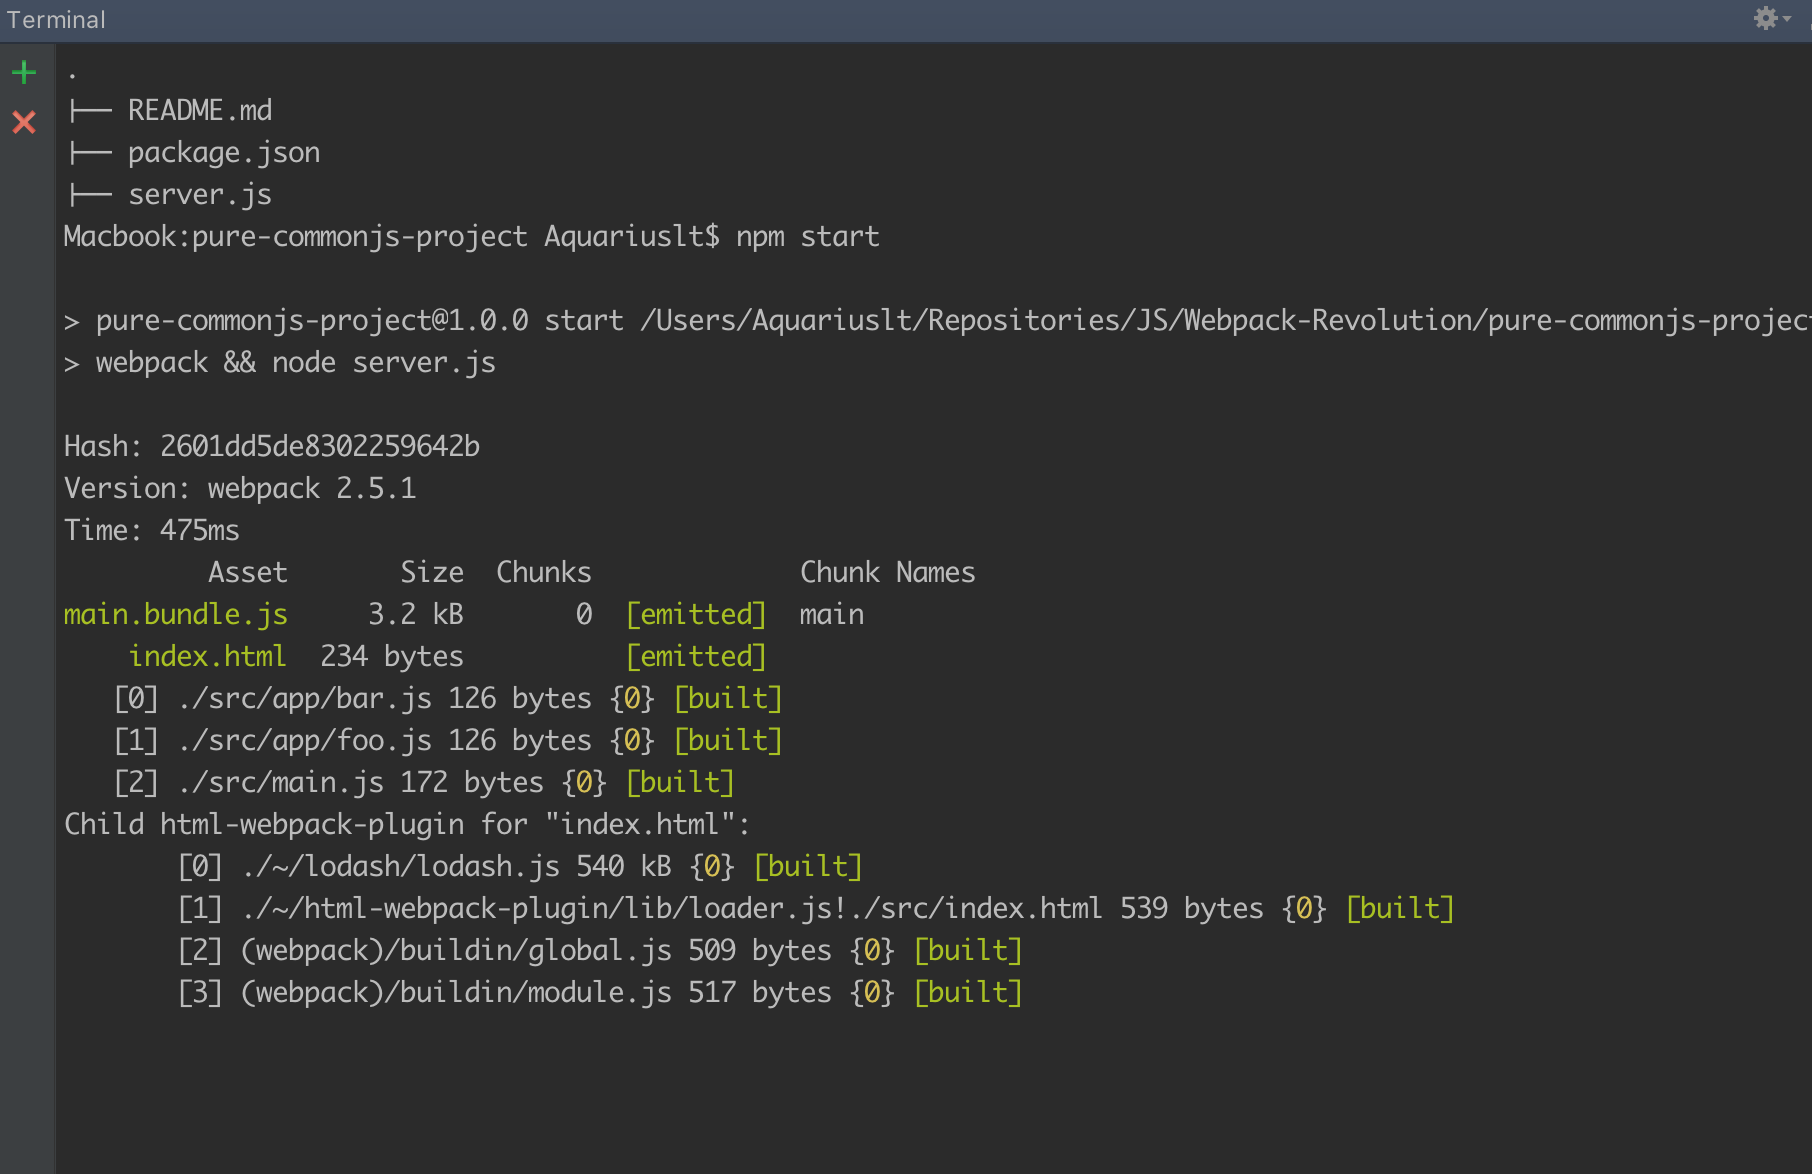Image resolution: width=1812 pixels, height=1174 pixels.
Task: Click the [built] tag on the lodash.js line
Action: pyautogui.click(x=808, y=866)
